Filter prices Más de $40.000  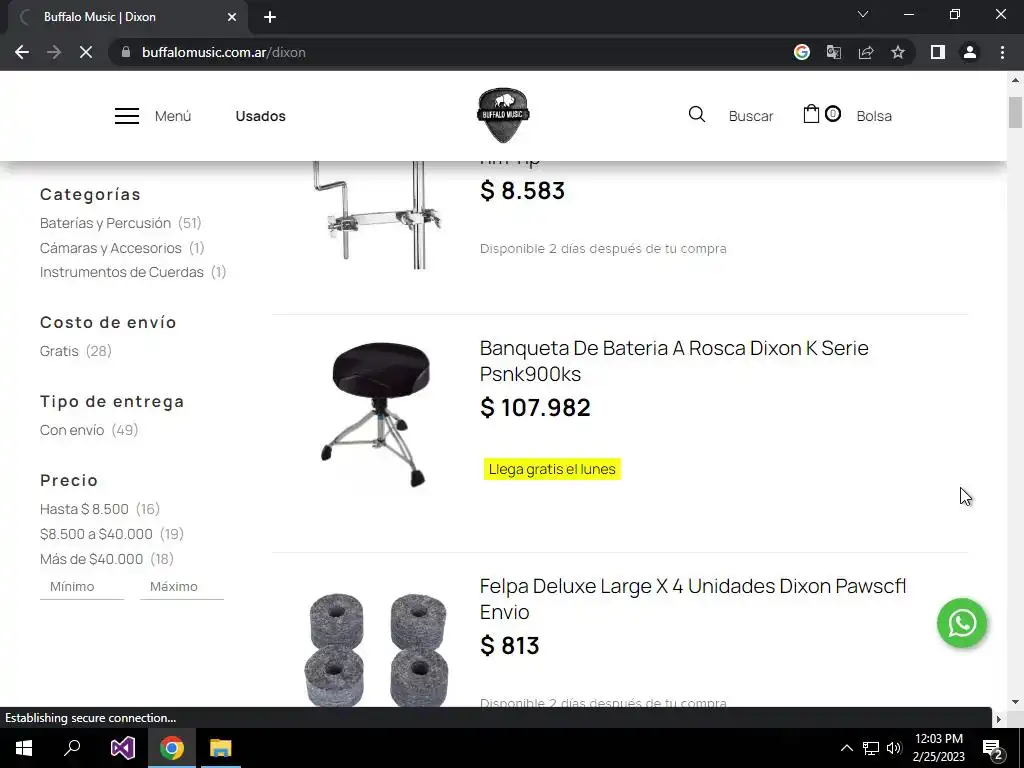click(x=91, y=559)
